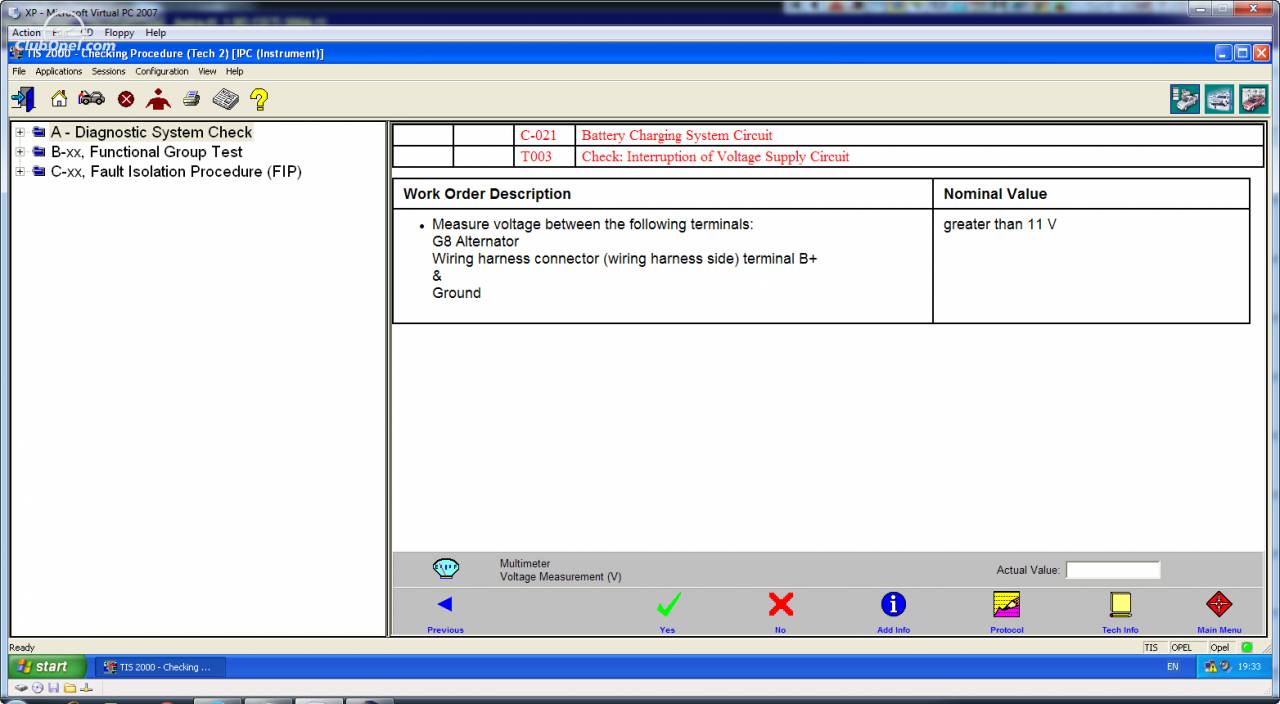Click the 'greater than 11 V' nominal value
The height and width of the screenshot is (704, 1280).
click(1000, 225)
